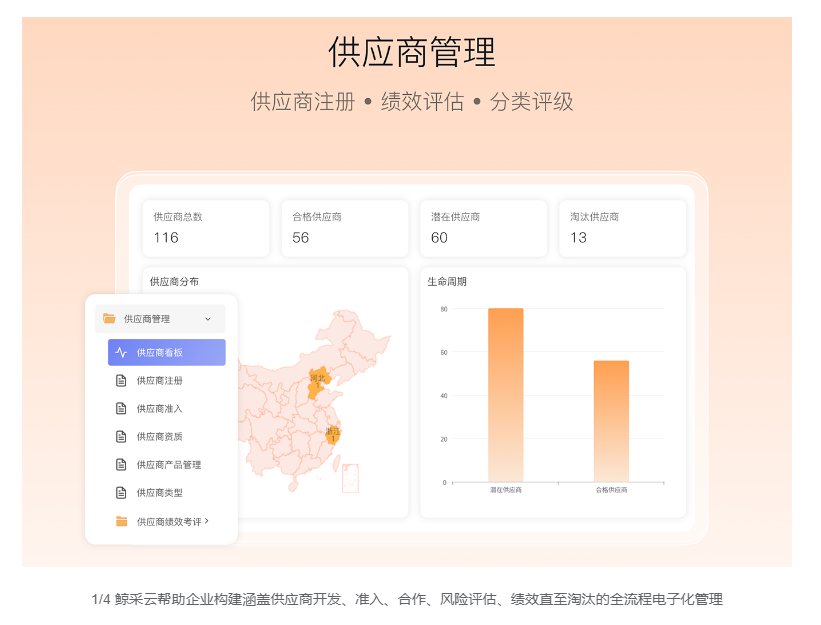The width and height of the screenshot is (821, 625).
Task: Click the 合格供应商 card showing 56
Action: (x=344, y=228)
